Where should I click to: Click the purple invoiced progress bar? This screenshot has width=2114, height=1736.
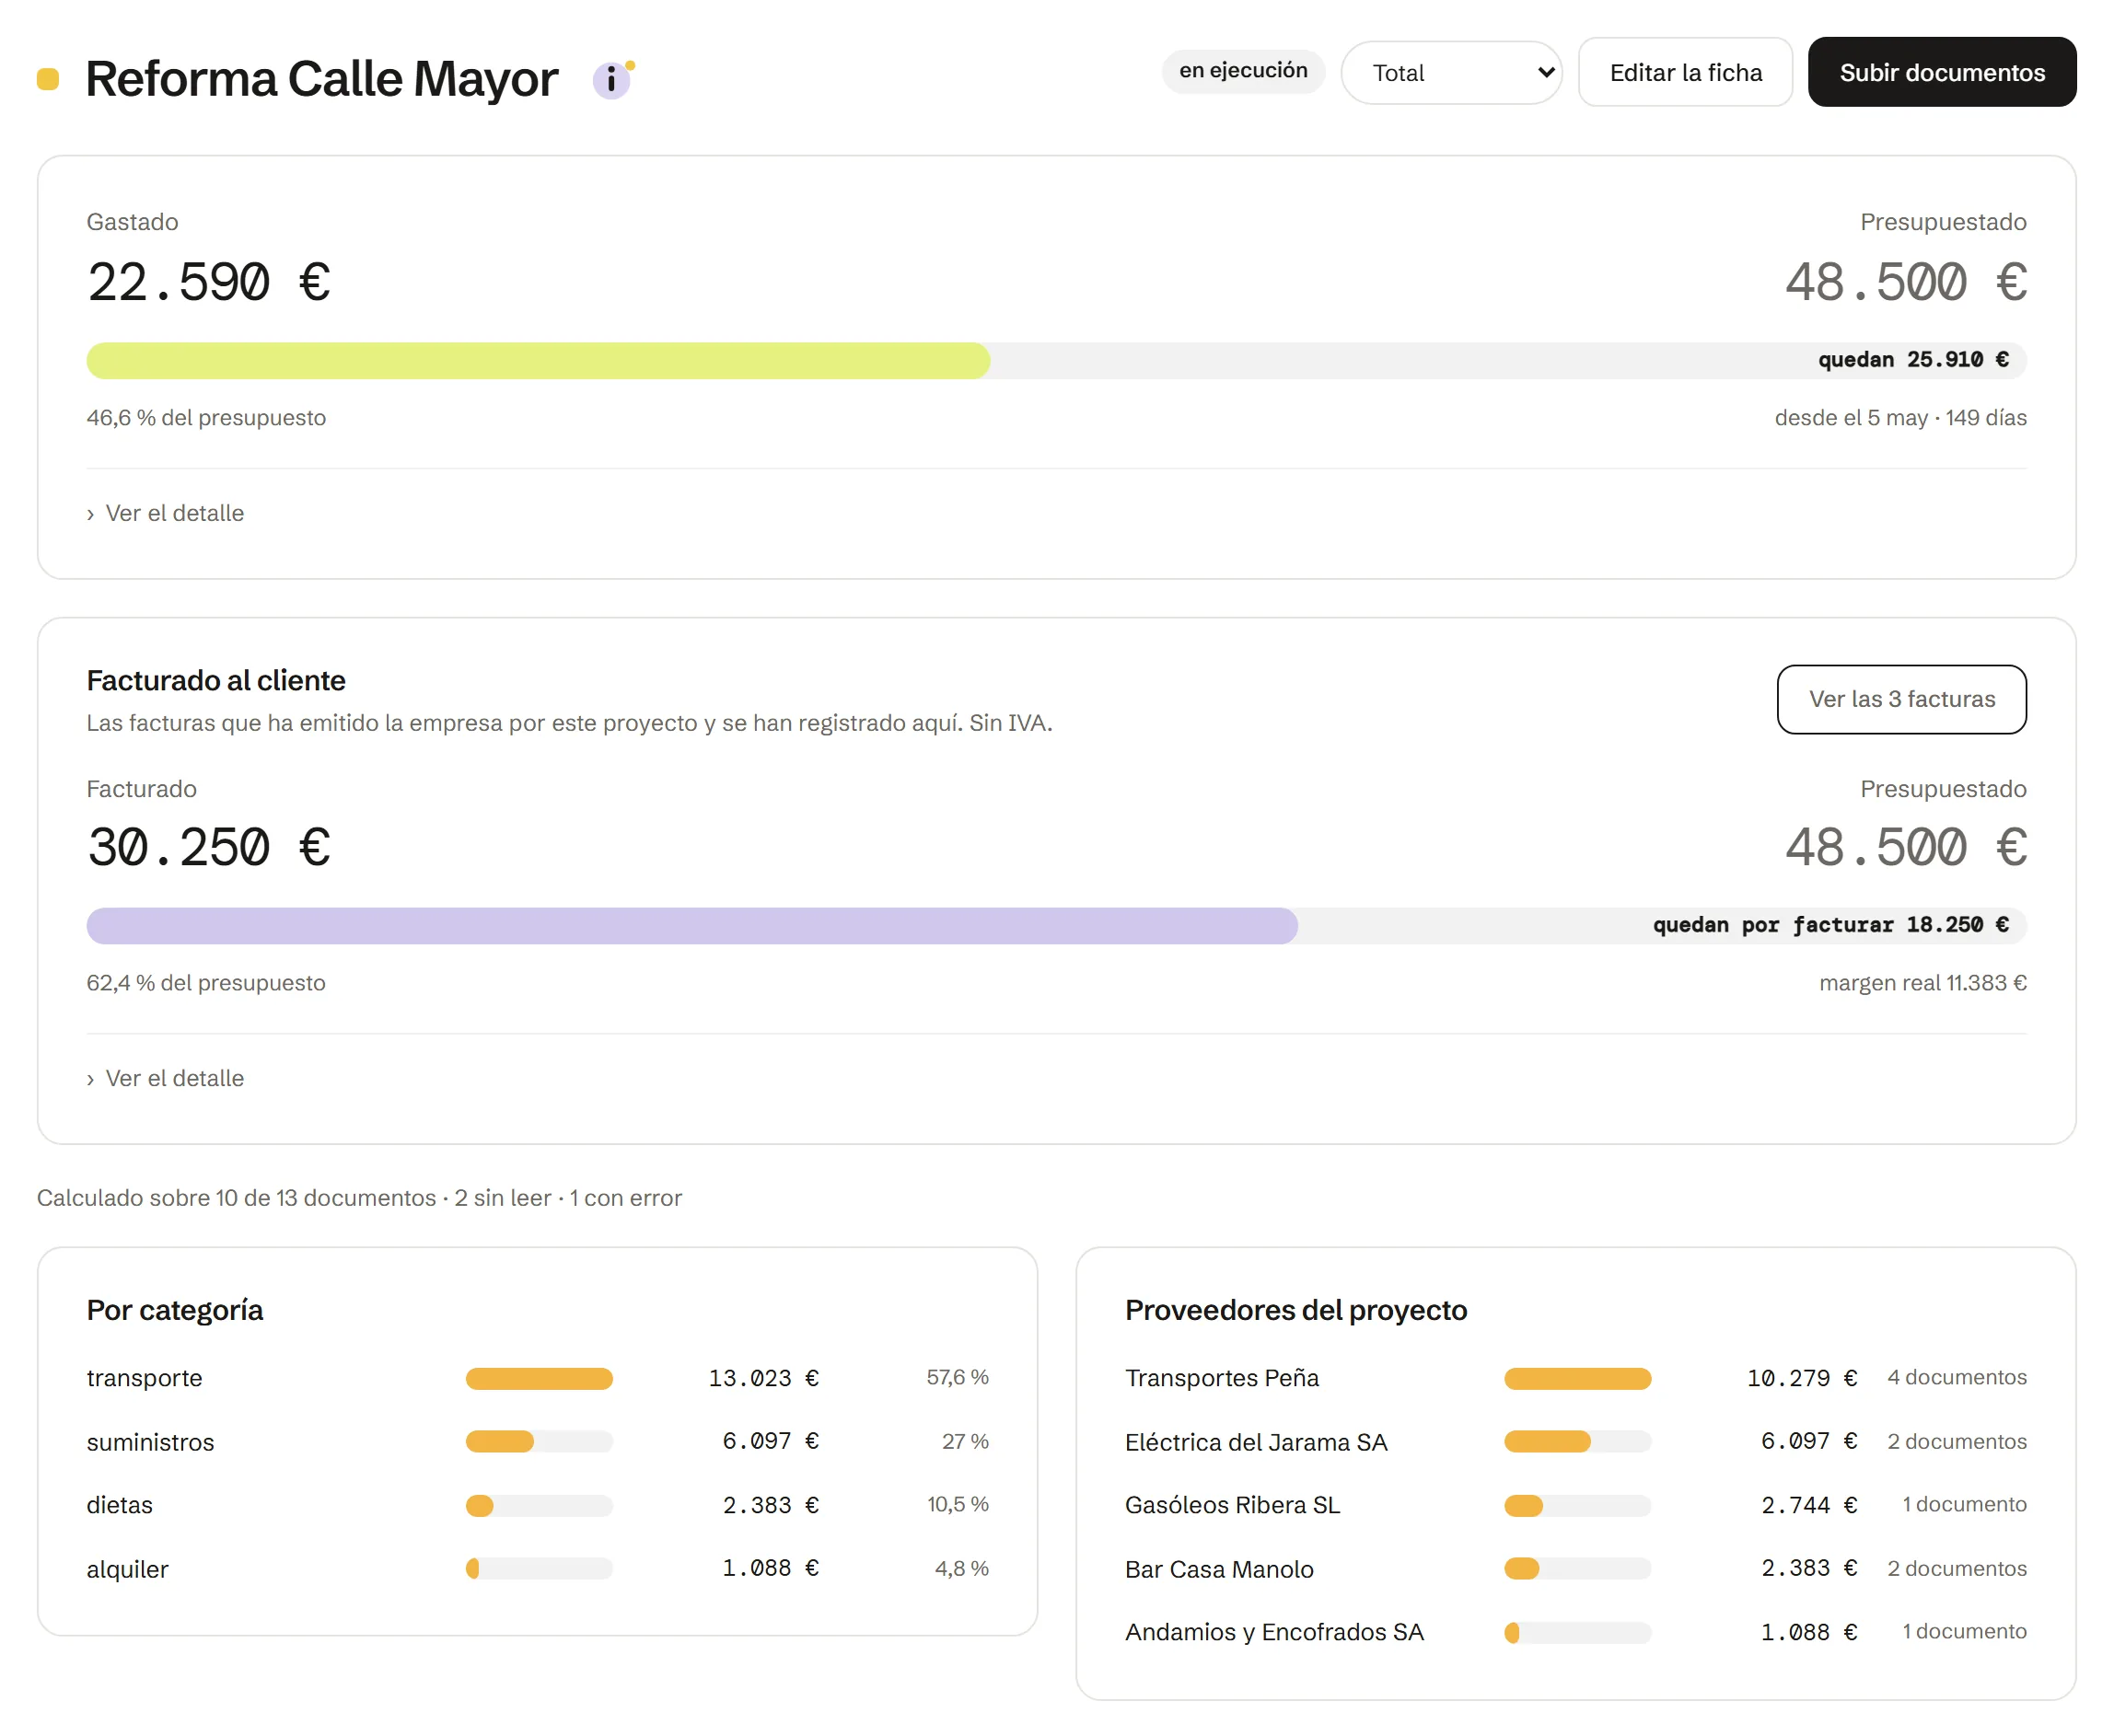click(692, 925)
